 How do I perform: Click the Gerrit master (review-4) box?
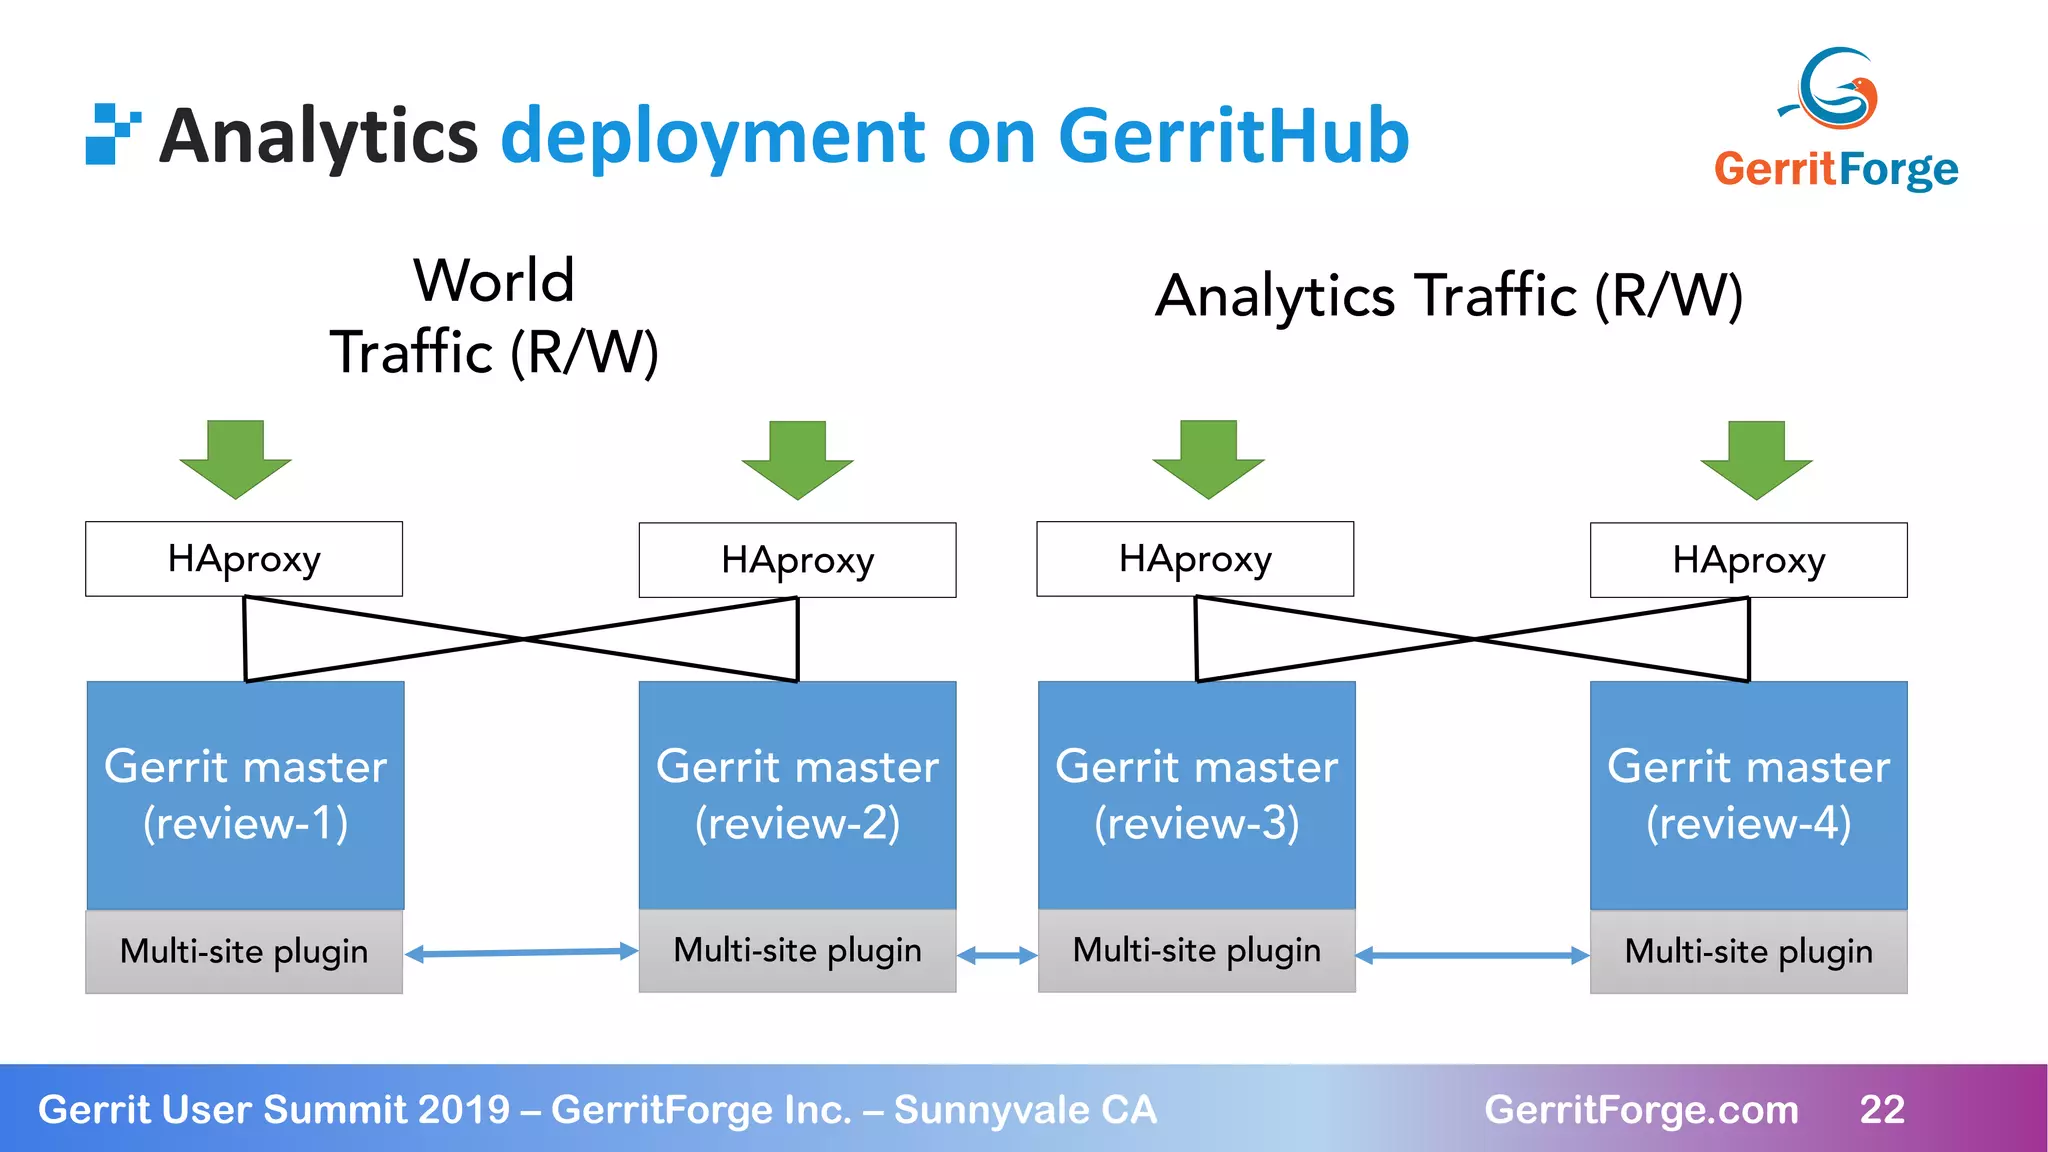[1749, 796]
